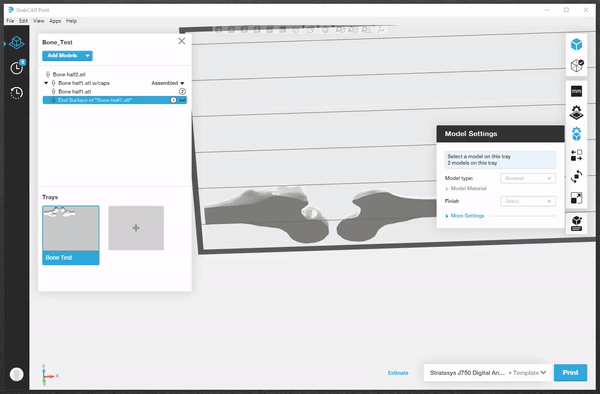The height and width of the screenshot is (394, 600).
Task: Click the mm units icon
Action: pyautogui.click(x=576, y=91)
